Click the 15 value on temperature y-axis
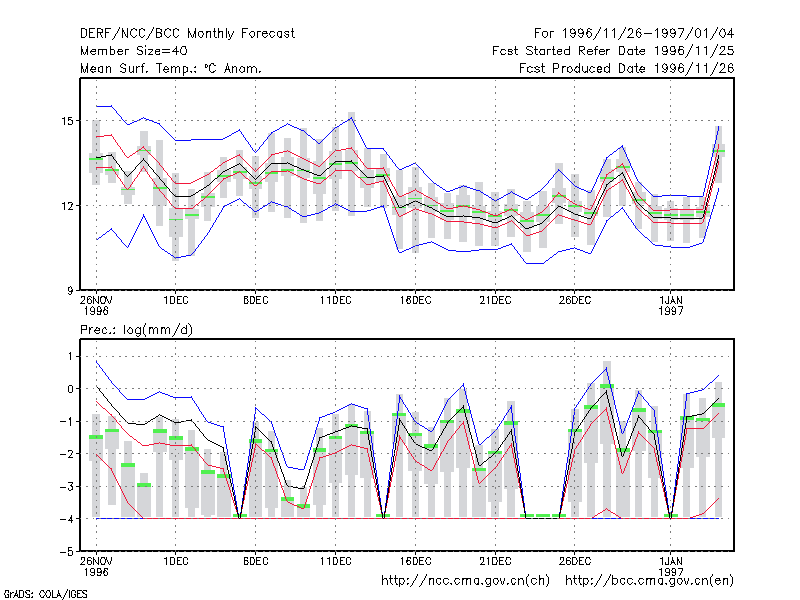This screenshot has height=600, width=800. pos(67,121)
